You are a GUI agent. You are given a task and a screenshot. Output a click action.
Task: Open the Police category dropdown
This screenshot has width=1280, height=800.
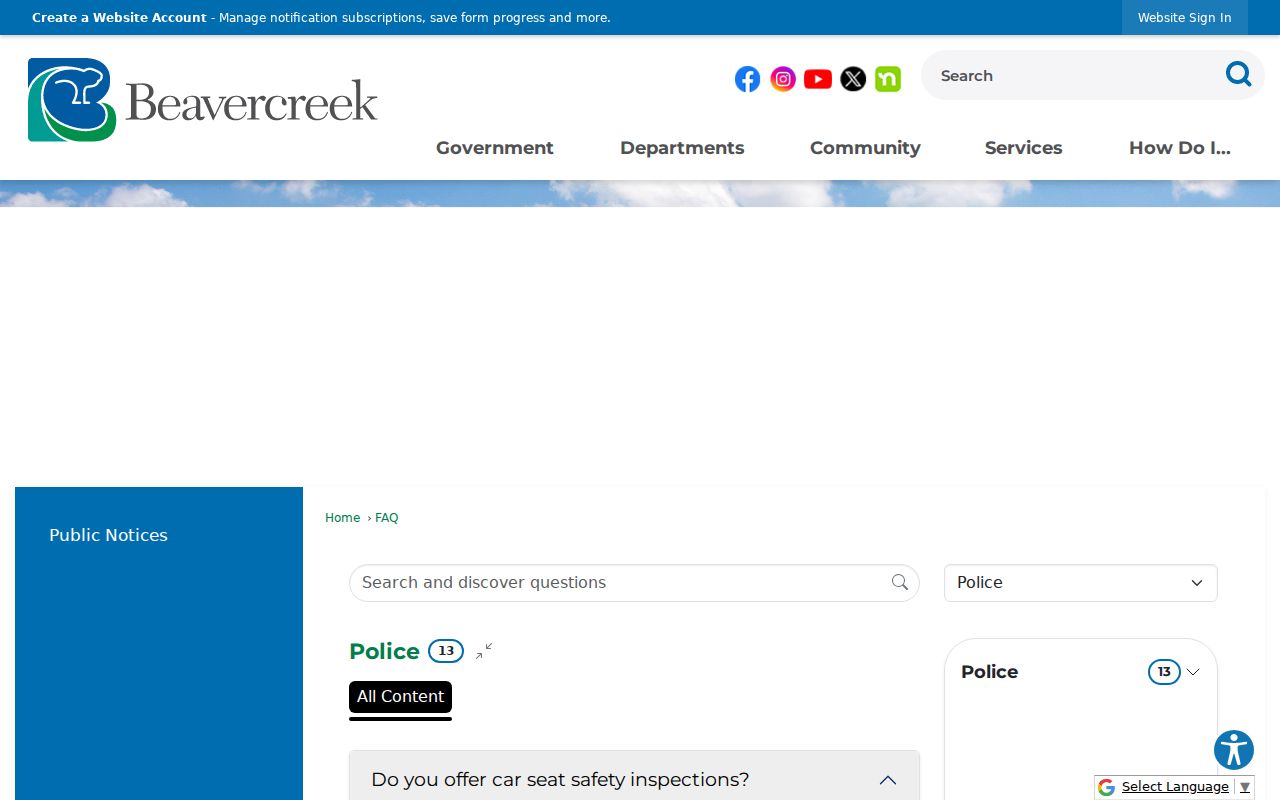tap(1081, 583)
